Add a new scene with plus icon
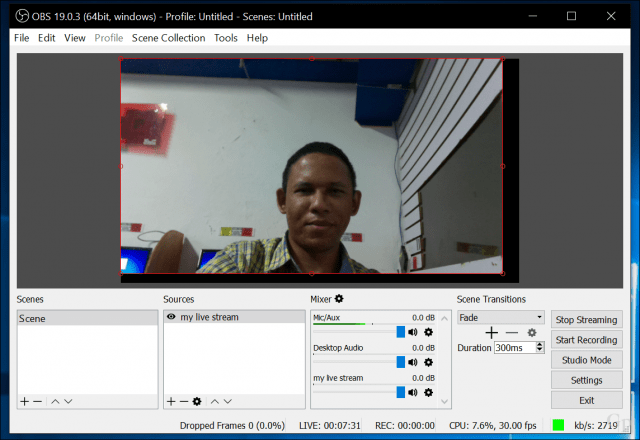Viewport: 640px width, 440px height. pos(24,402)
